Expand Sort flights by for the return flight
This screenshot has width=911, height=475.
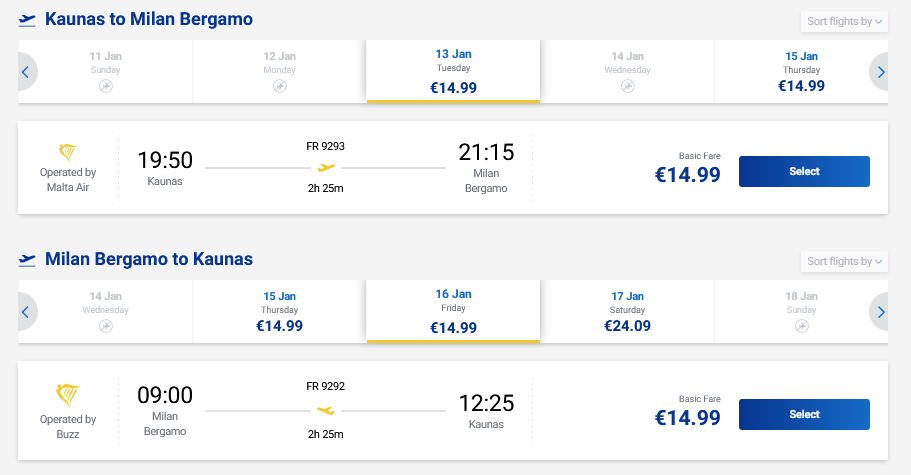pyautogui.click(x=845, y=261)
